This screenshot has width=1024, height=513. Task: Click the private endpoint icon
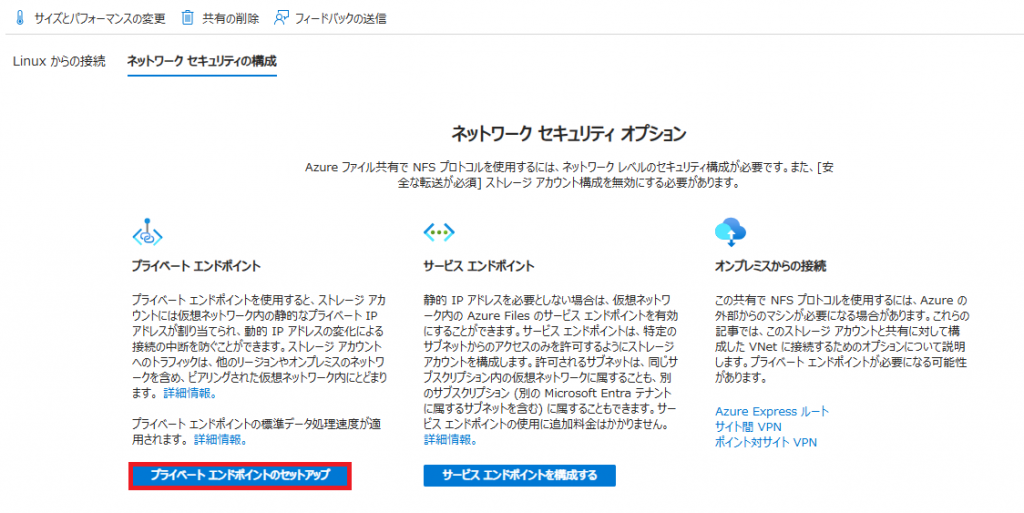coord(147,232)
